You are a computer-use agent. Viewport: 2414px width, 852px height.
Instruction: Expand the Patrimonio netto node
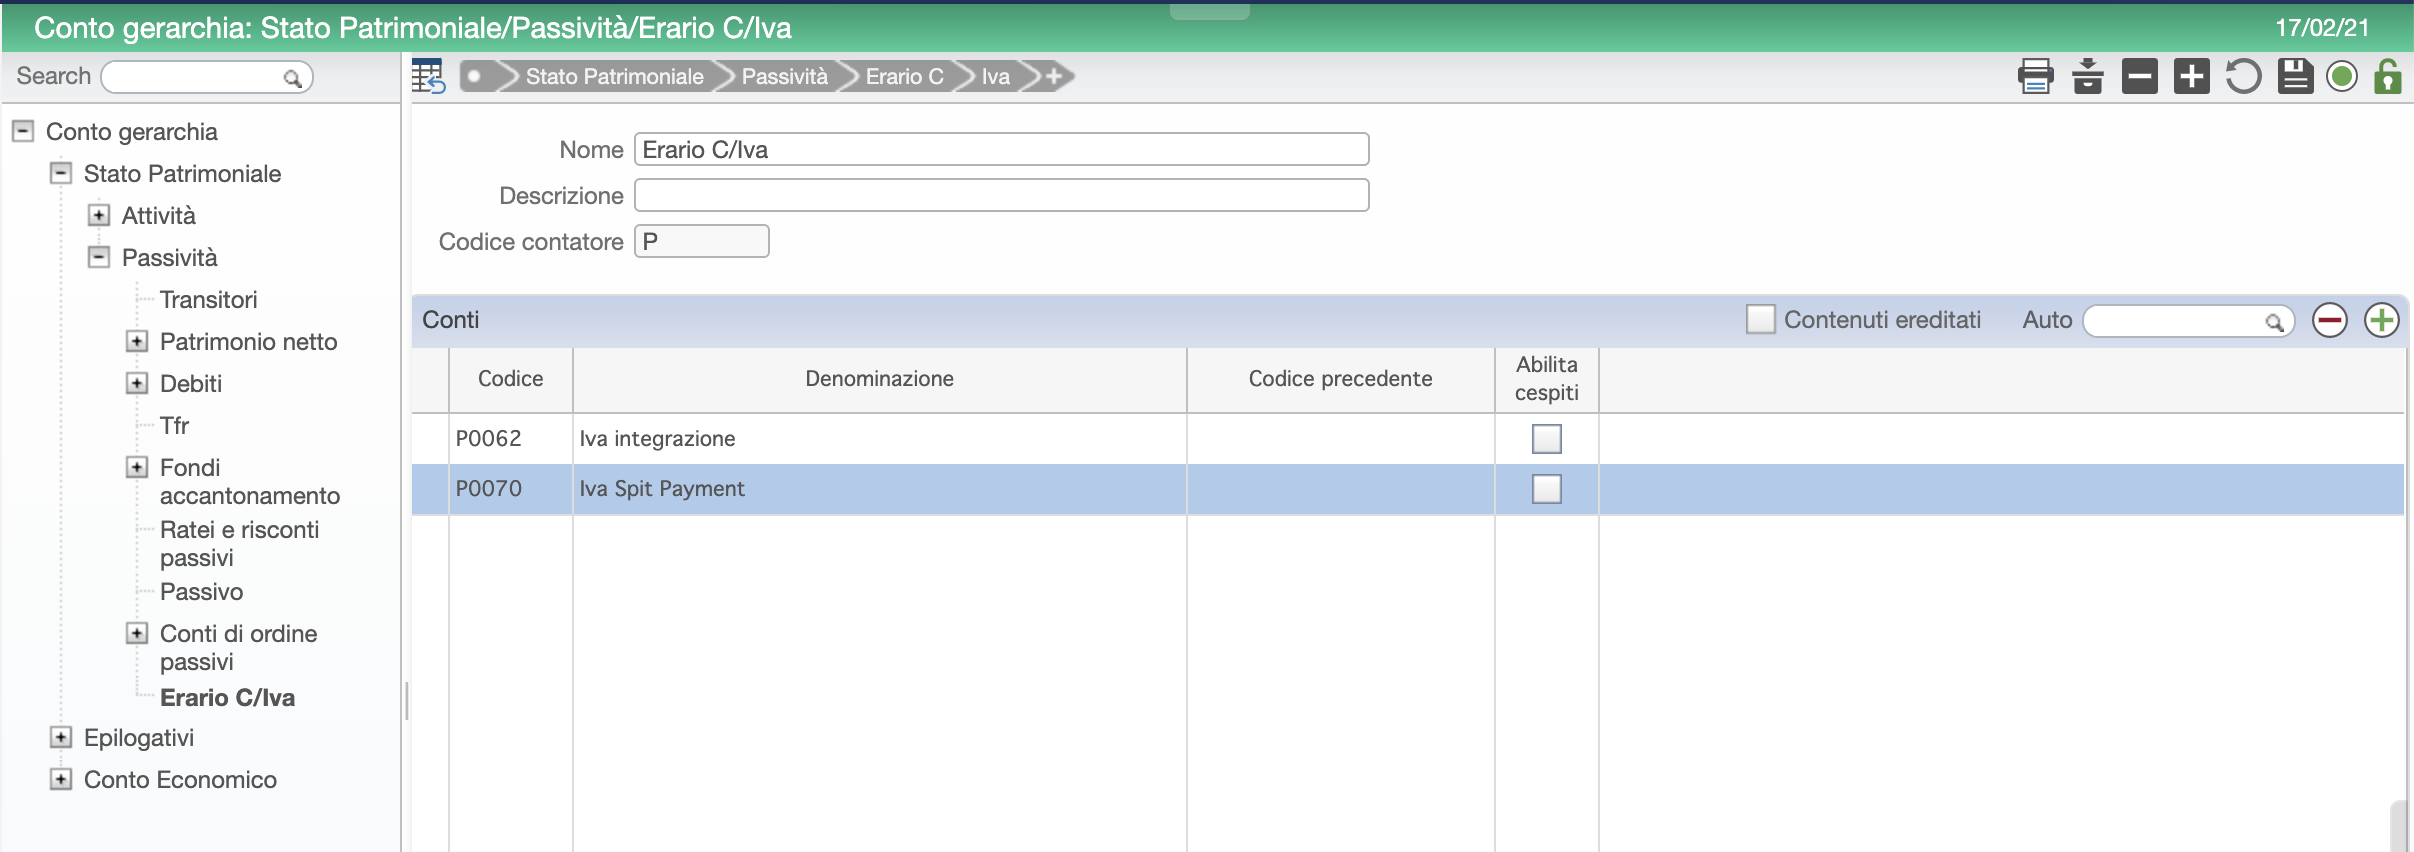click(137, 341)
